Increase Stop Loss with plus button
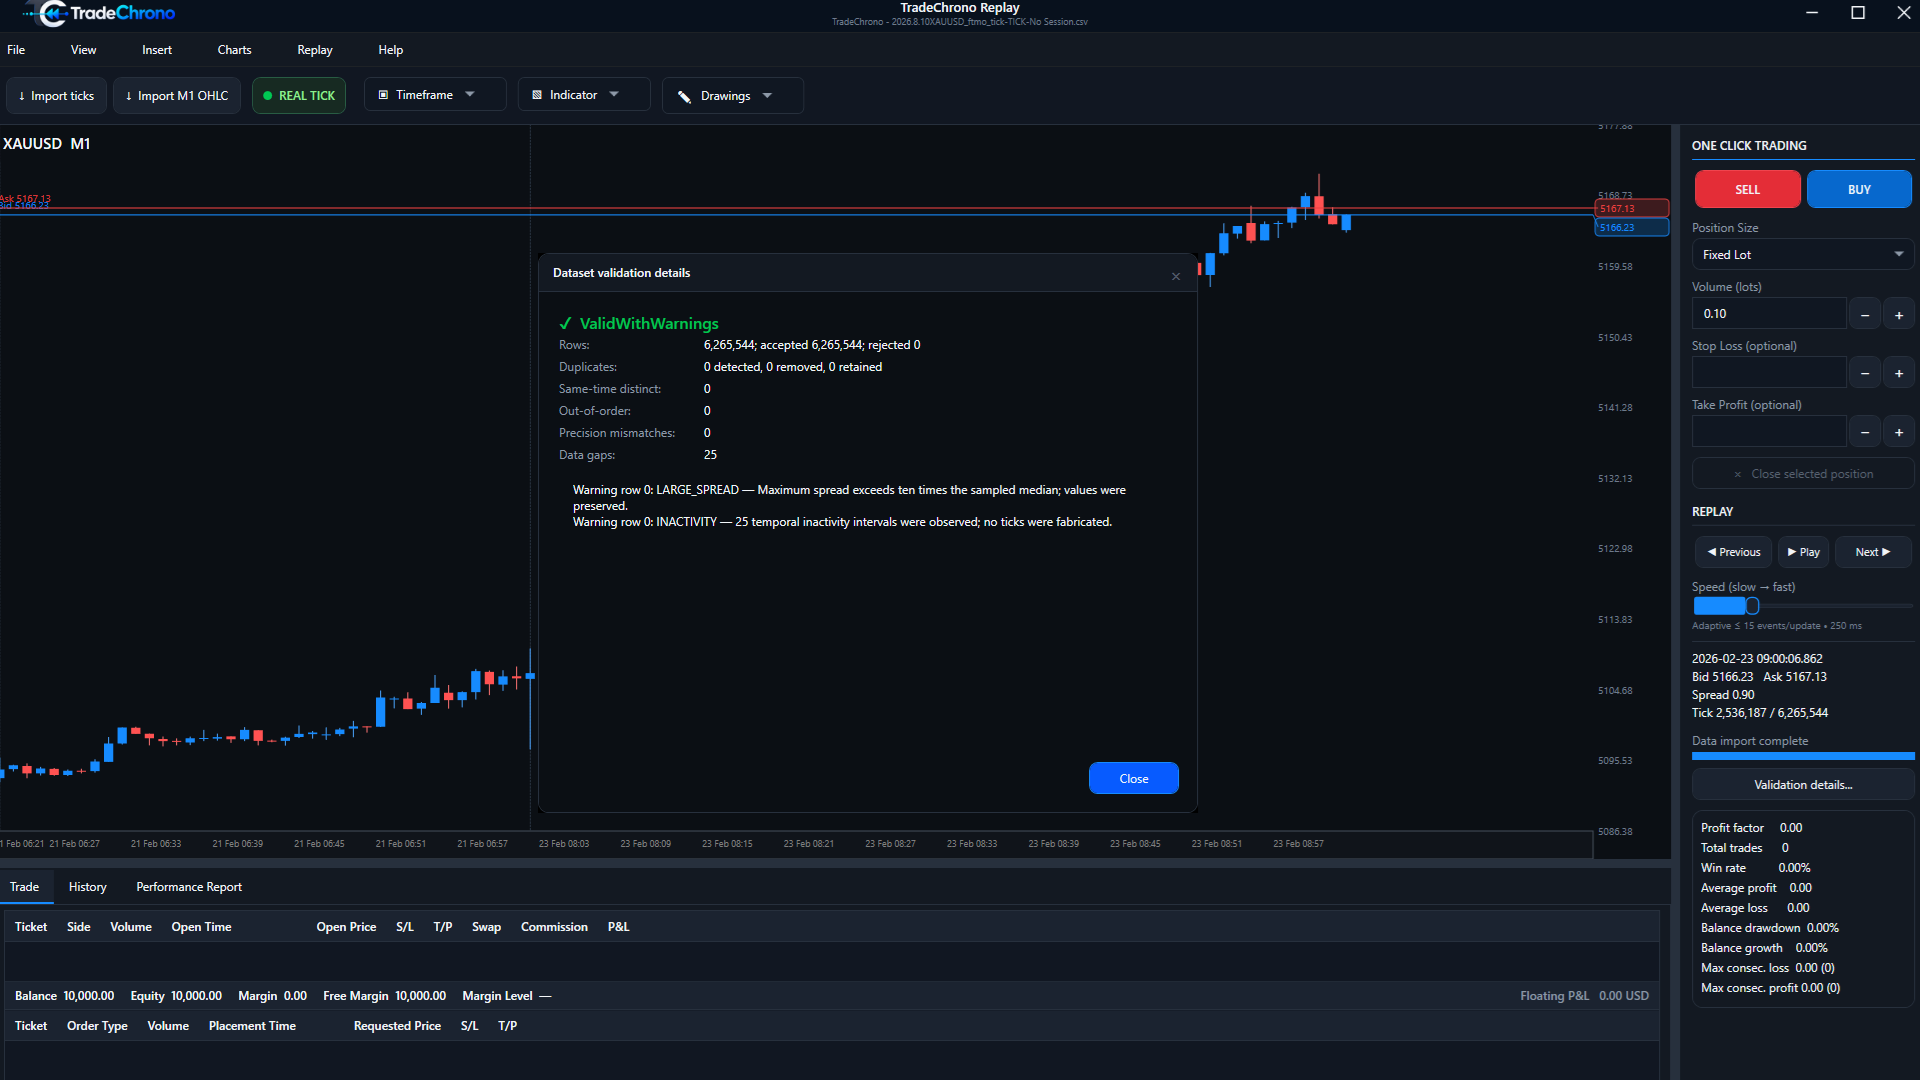The height and width of the screenshot is (1080, 1920). [x=1898, y=373]
